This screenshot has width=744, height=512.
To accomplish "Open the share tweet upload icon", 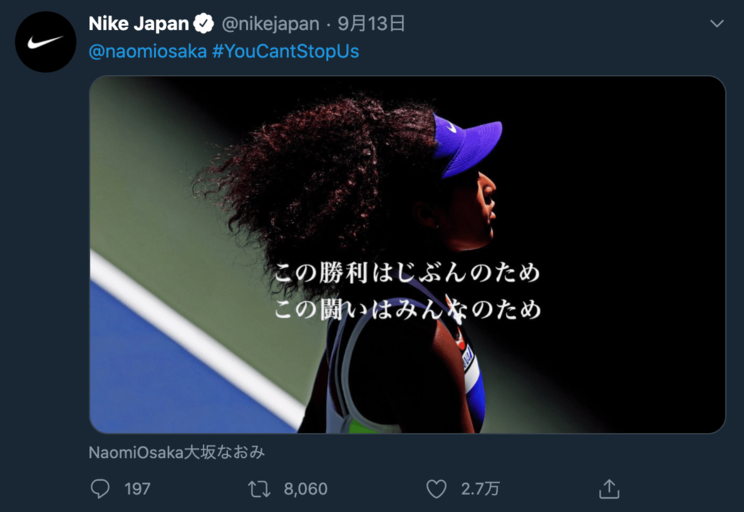I will (609, 489).
